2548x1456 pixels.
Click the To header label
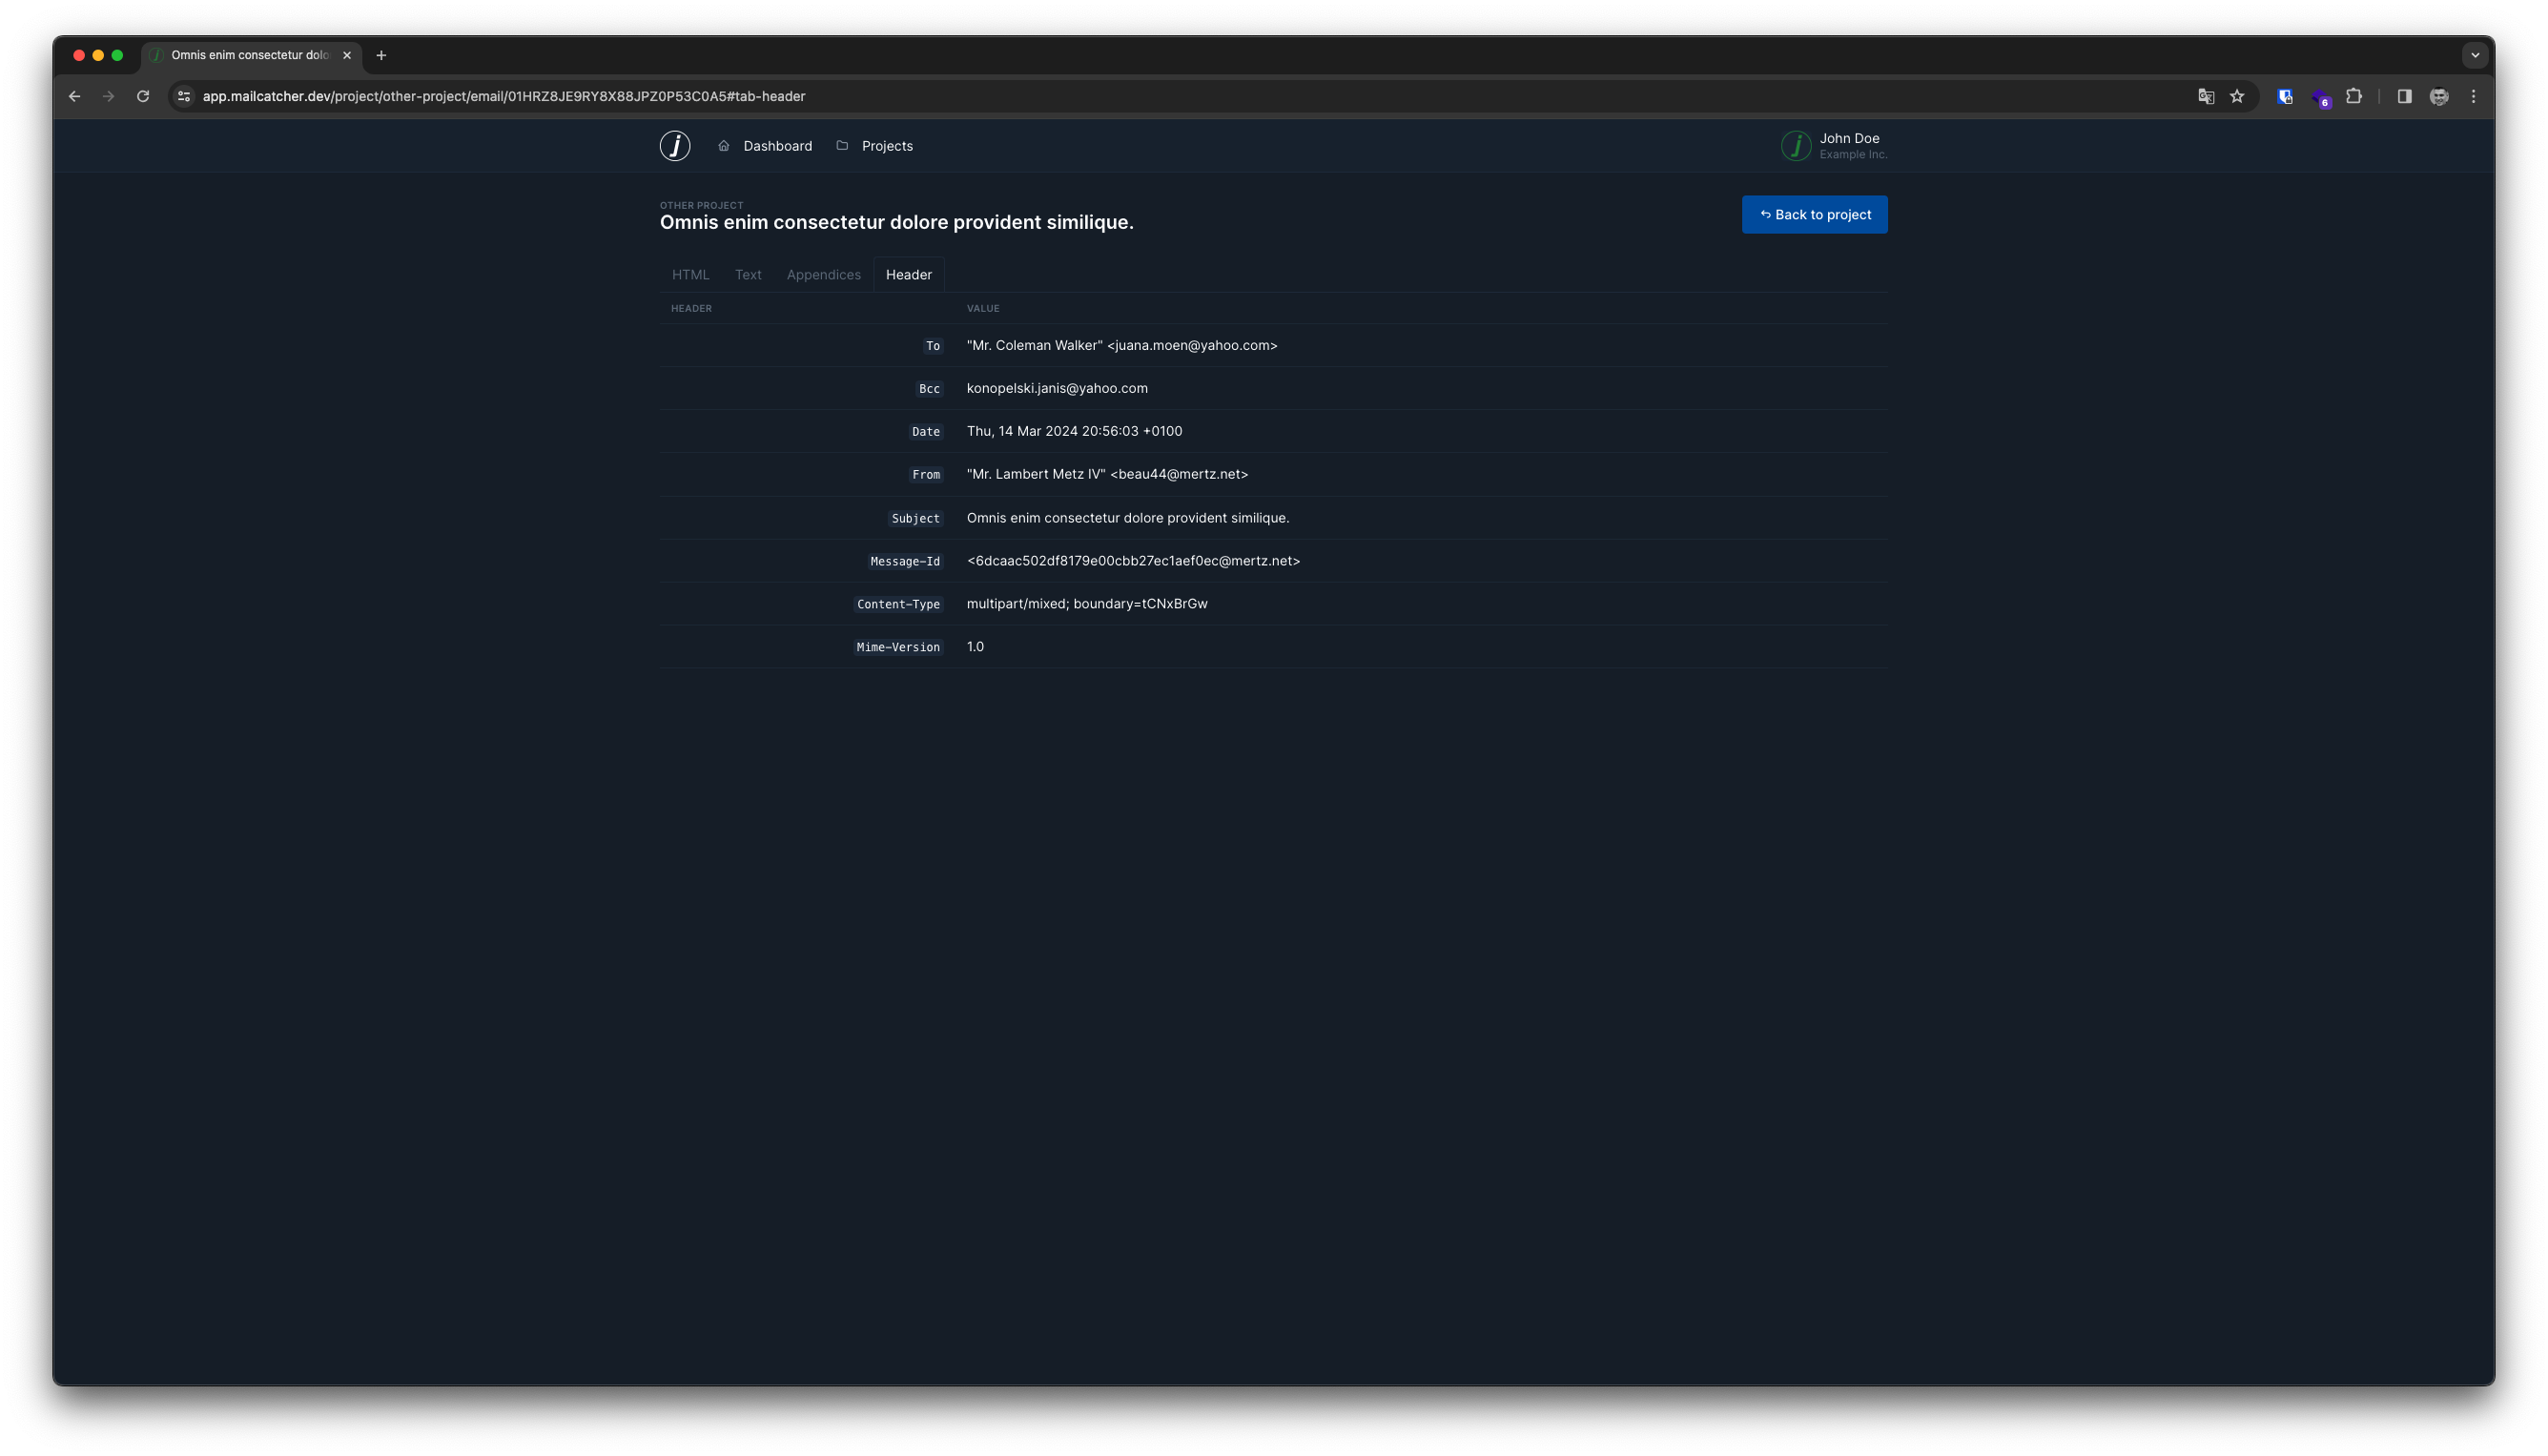(932, 346)
